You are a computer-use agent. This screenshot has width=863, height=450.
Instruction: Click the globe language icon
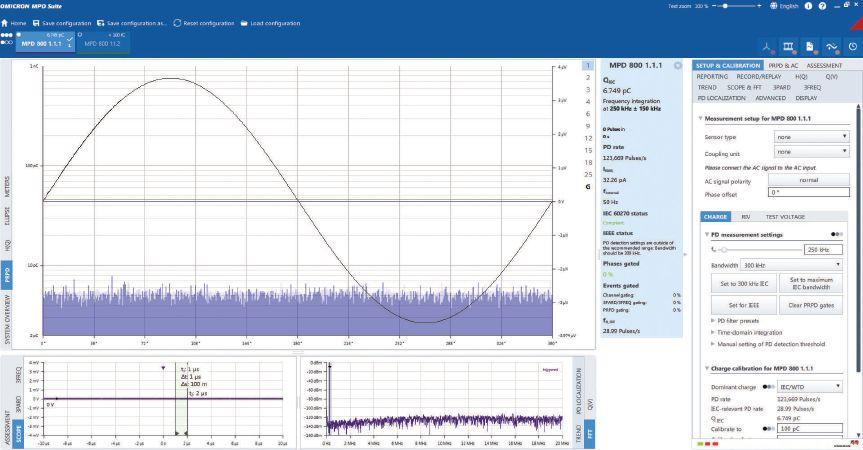click(773, 6)
